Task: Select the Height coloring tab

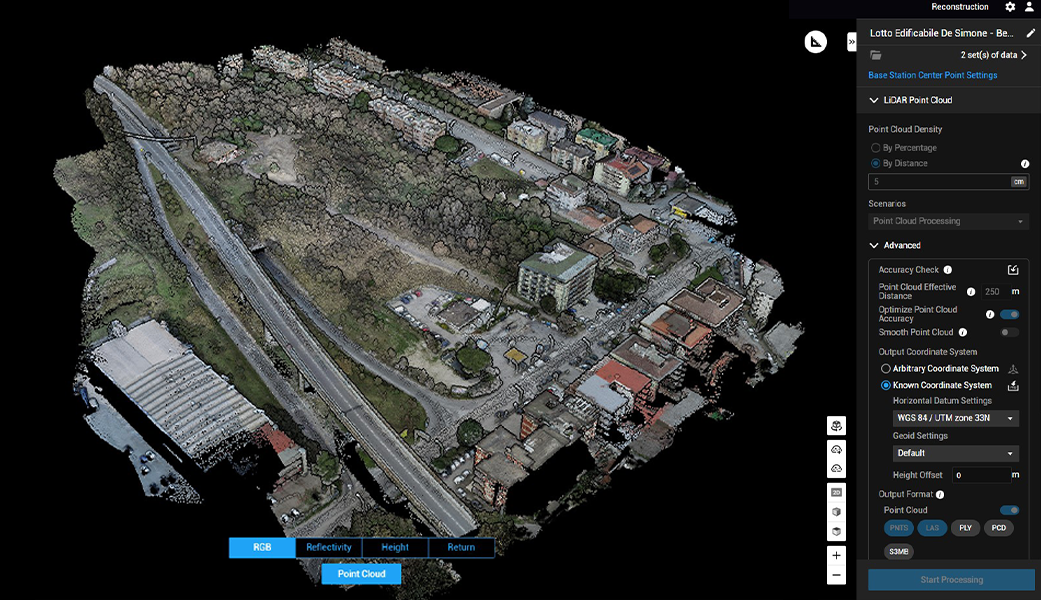Action: [394, 547]
